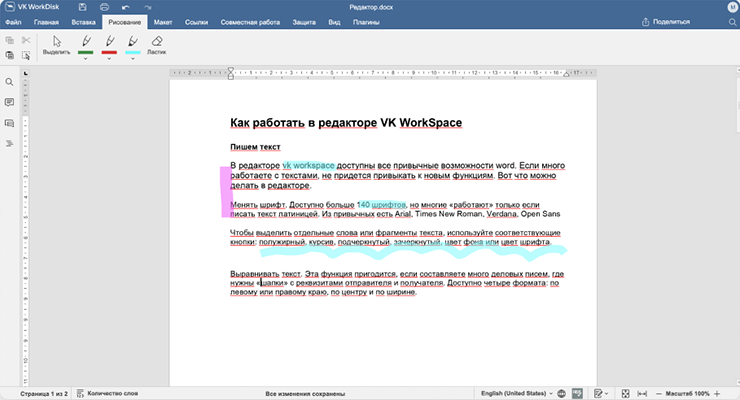Click the word count icon in status bar
Image resolution: width=740 pixels, height=400 pixels.
(80, 393)
